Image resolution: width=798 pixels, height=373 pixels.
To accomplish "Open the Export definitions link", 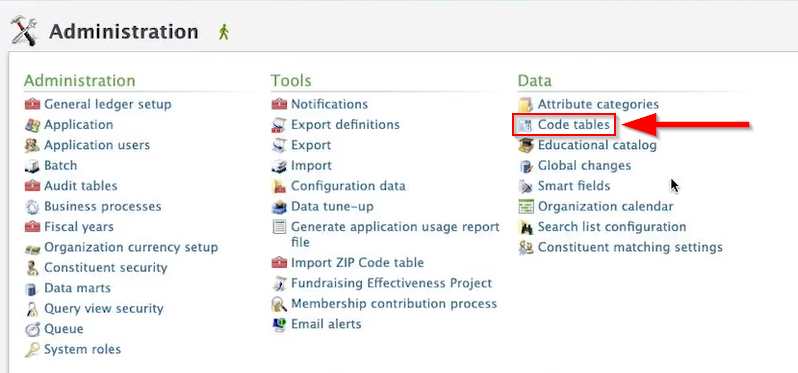I will (x=345, y=125).
